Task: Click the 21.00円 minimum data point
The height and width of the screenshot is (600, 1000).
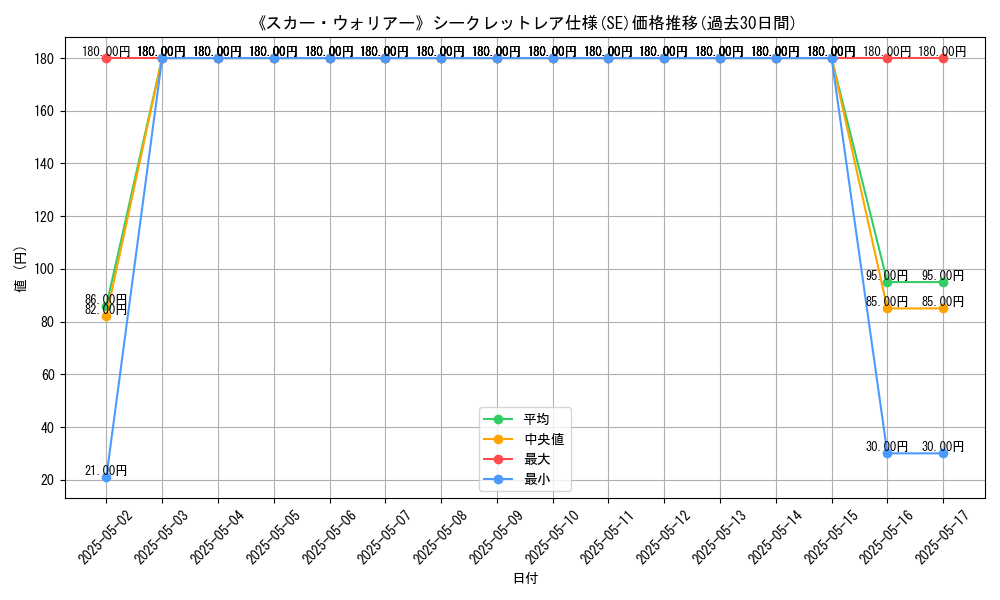Action: point(107,478)
